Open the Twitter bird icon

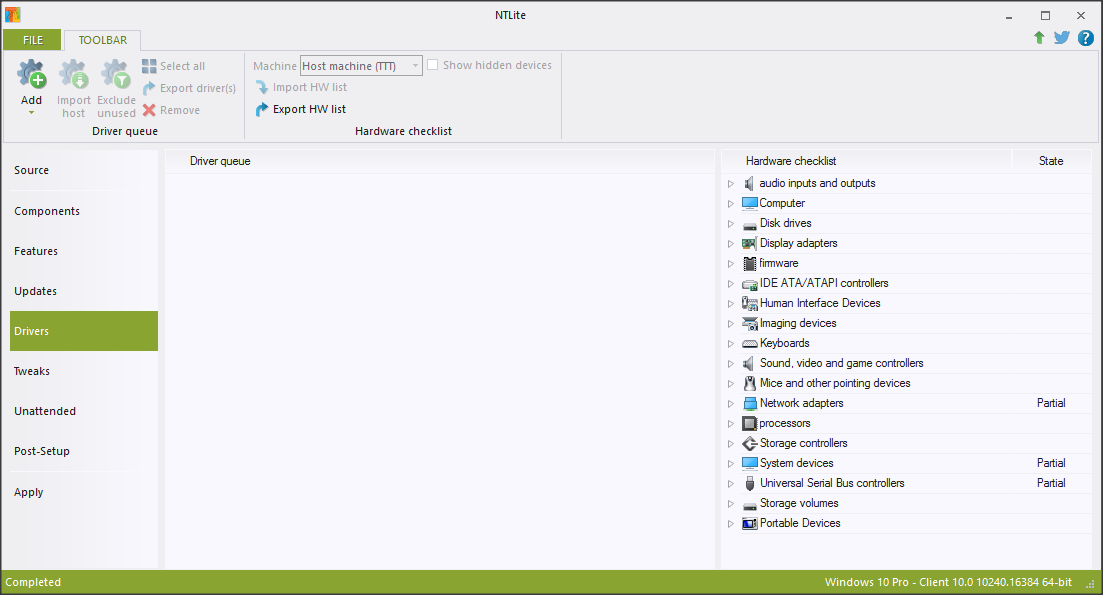coord(1062,38)
